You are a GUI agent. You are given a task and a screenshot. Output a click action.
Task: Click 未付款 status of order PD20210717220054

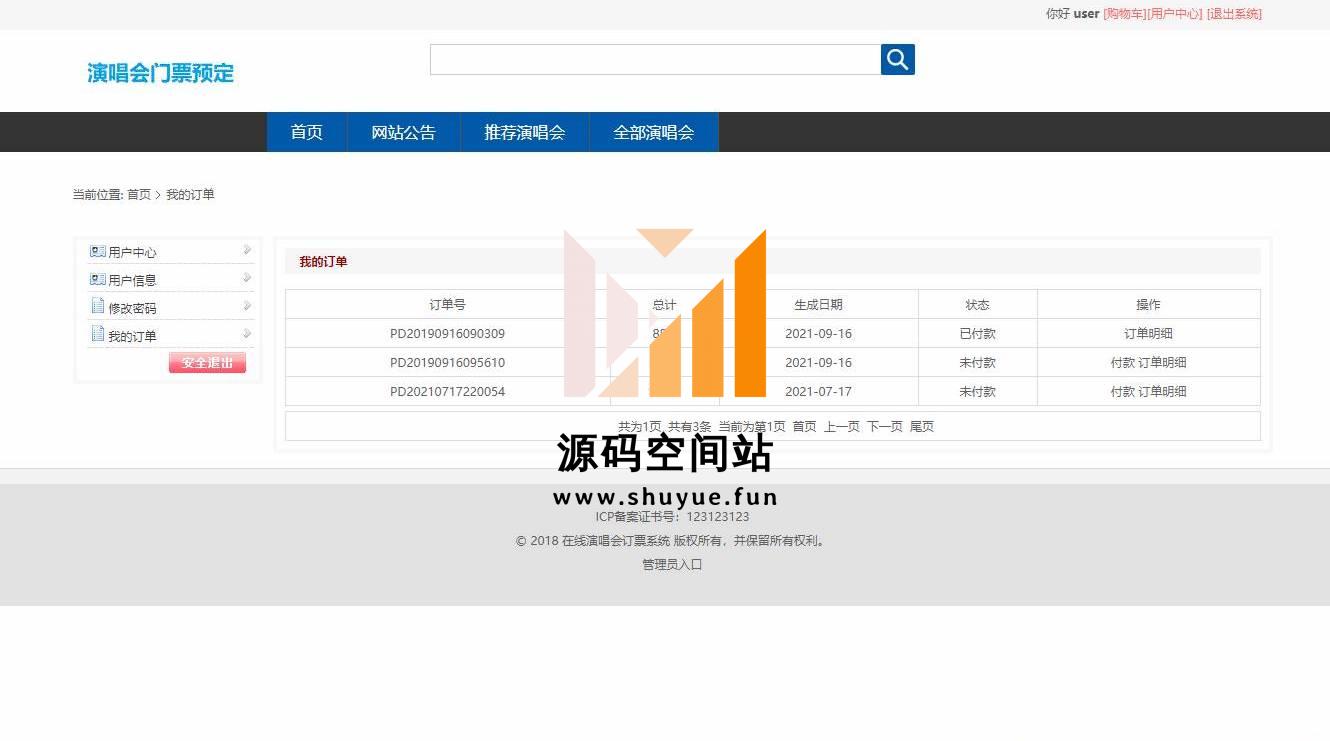click(977, 392)
